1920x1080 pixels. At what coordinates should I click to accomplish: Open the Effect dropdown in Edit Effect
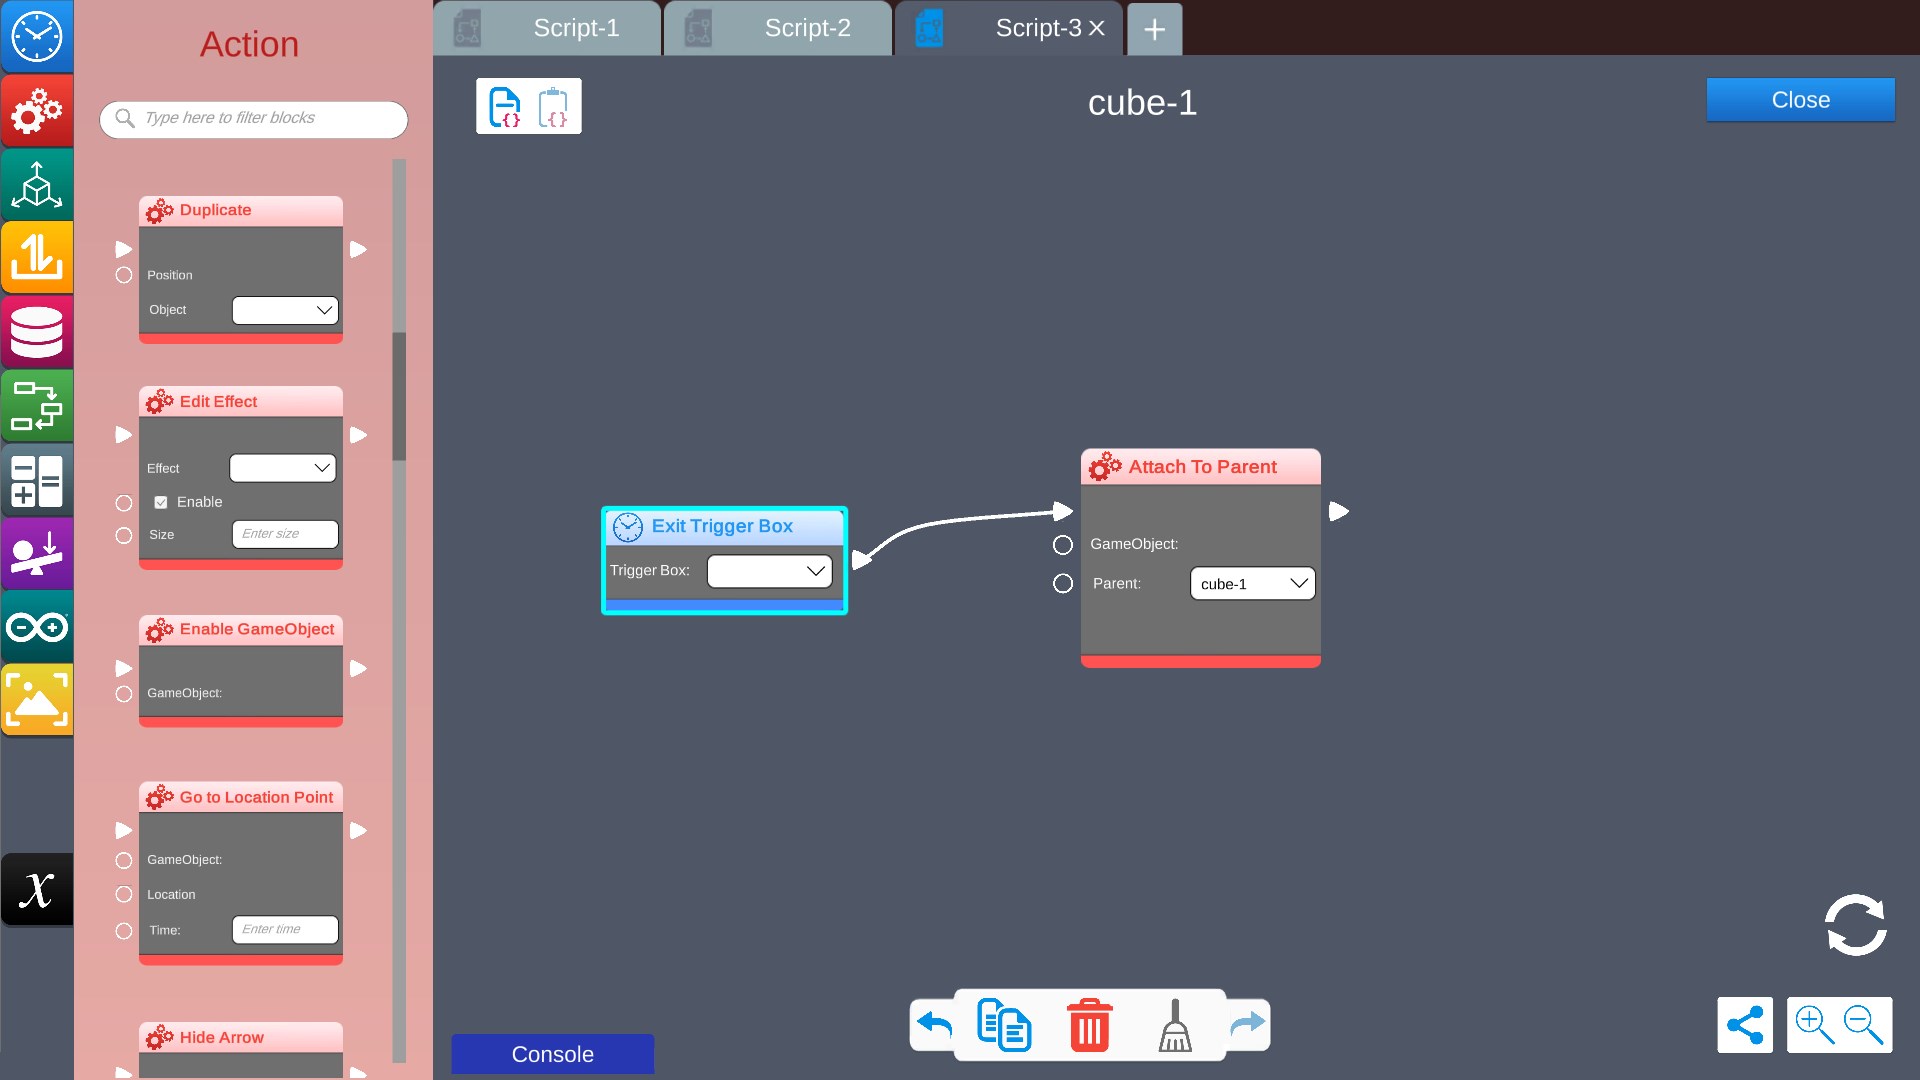(282, 468)
